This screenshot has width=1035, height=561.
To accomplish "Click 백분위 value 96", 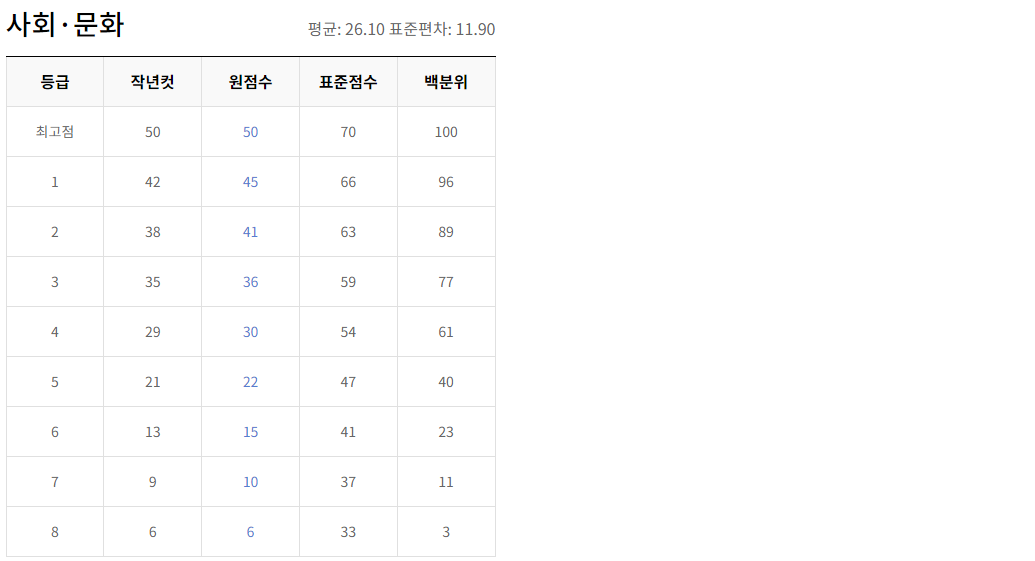I will click(x=446, y=182).
